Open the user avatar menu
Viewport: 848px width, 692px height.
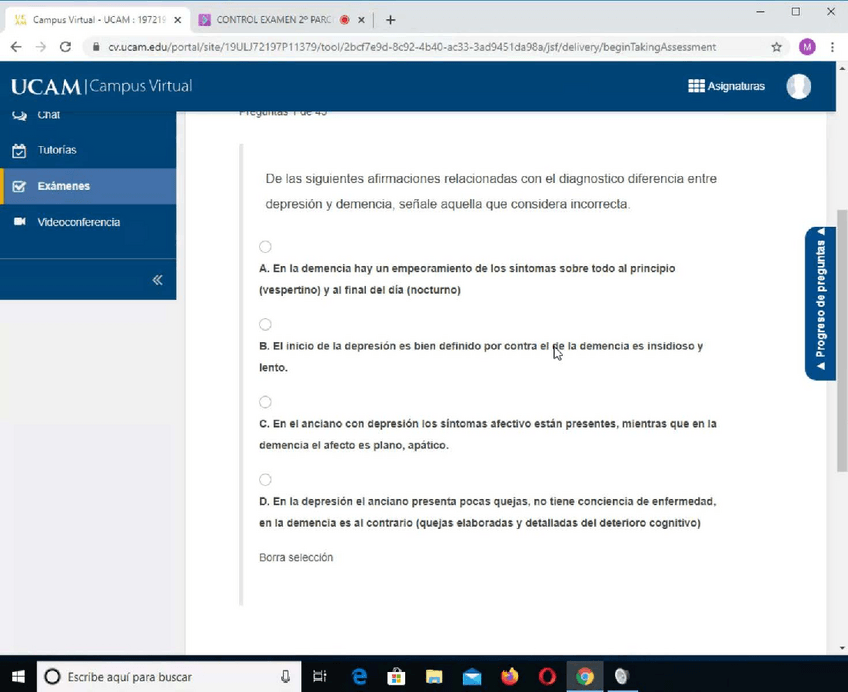[799, 86]
